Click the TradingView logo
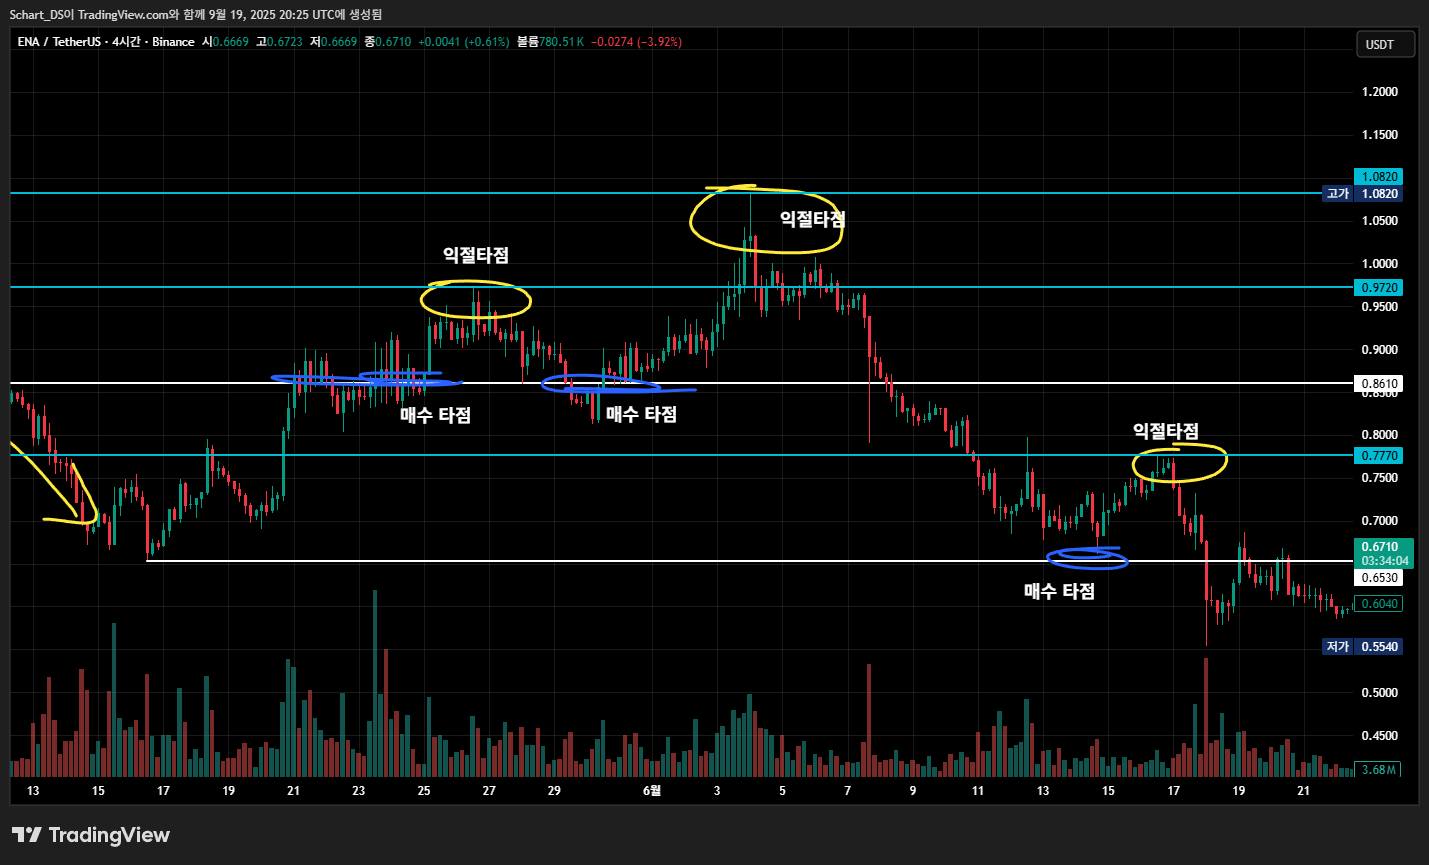The width and height of the screenshot is (1429, 865). [91, 835]
